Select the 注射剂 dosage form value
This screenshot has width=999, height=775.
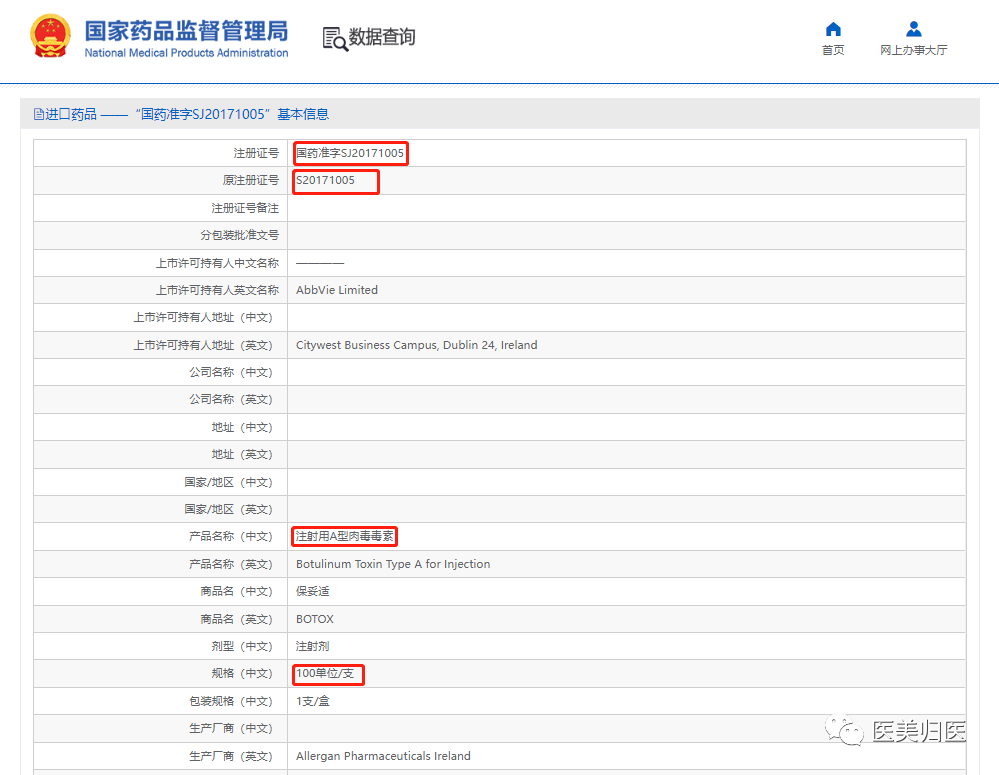[x=313, y=646]
